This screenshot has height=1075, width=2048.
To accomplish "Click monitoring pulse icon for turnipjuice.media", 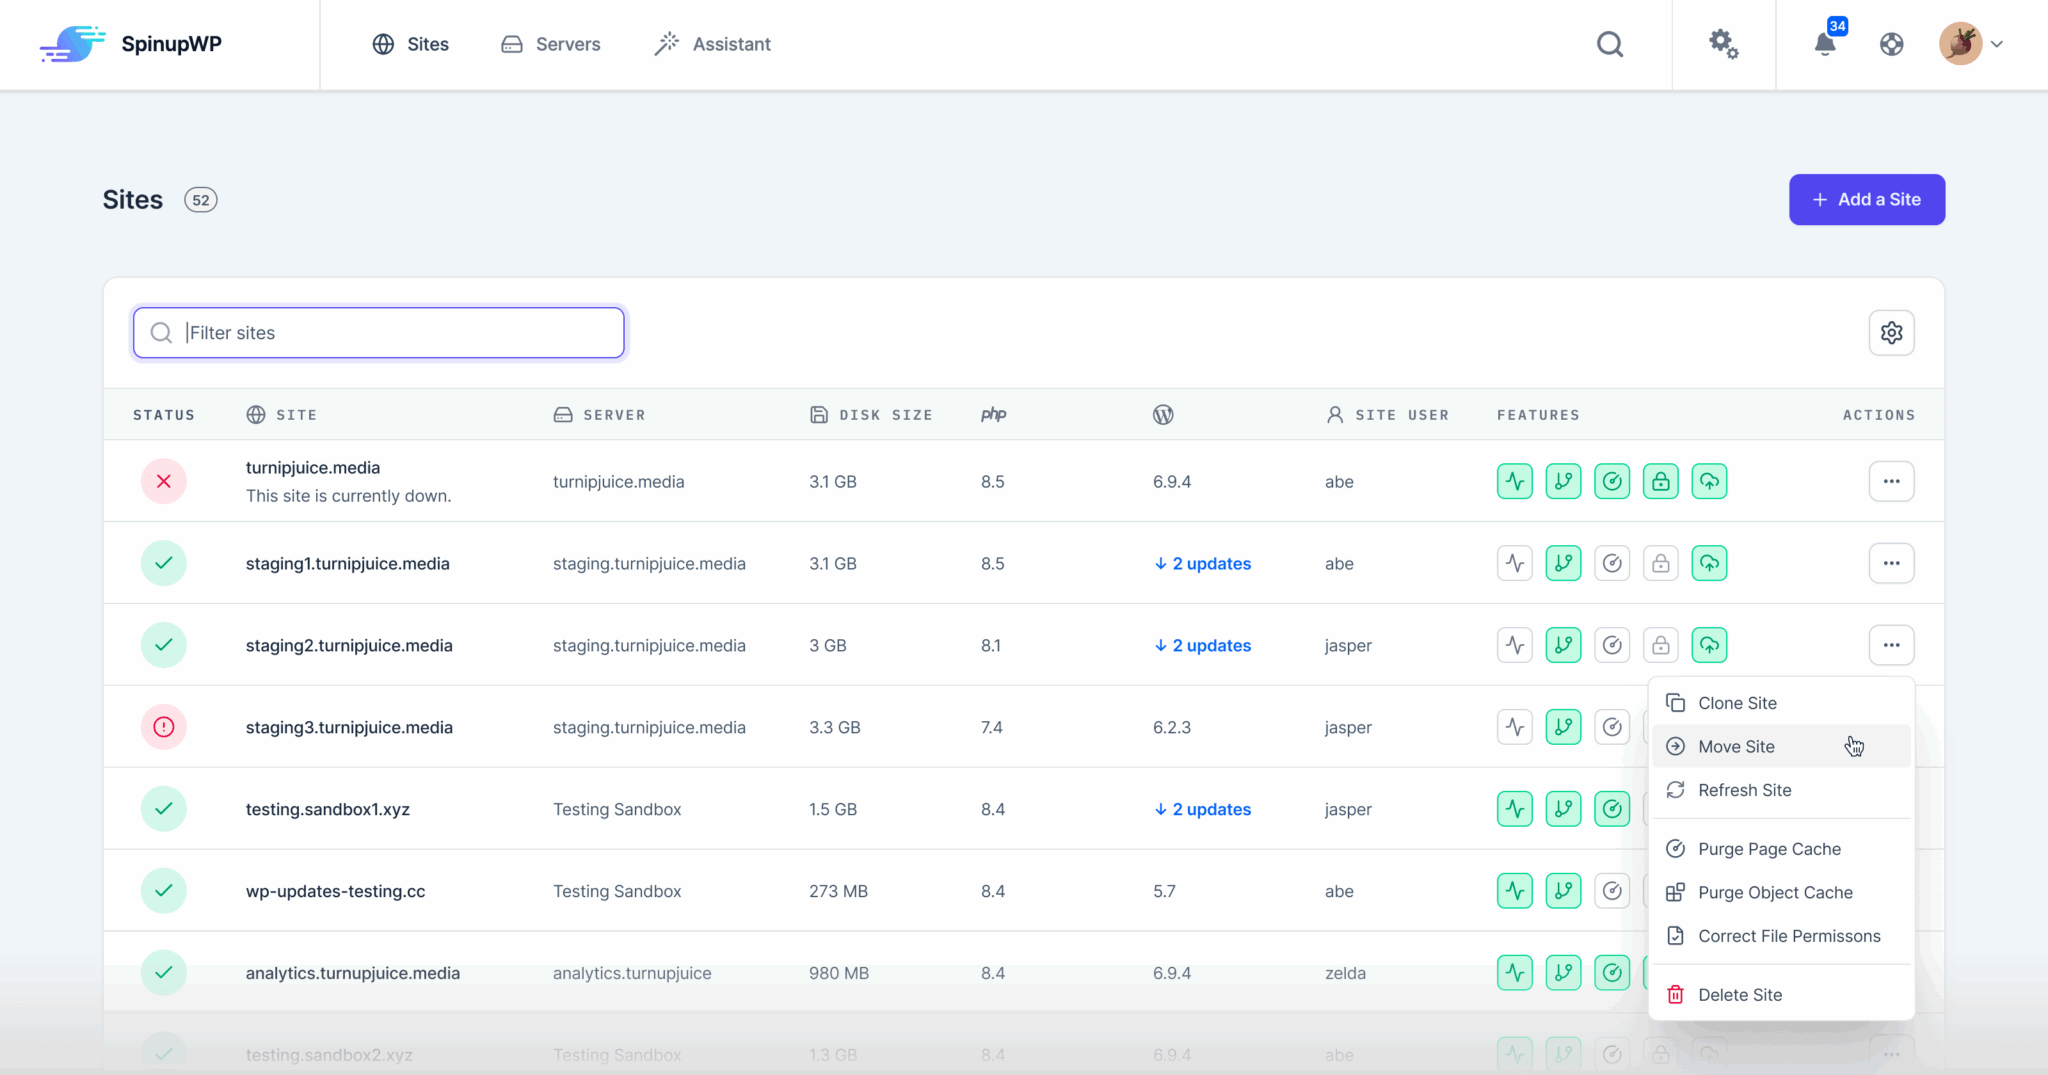I will click(1515, 482).
